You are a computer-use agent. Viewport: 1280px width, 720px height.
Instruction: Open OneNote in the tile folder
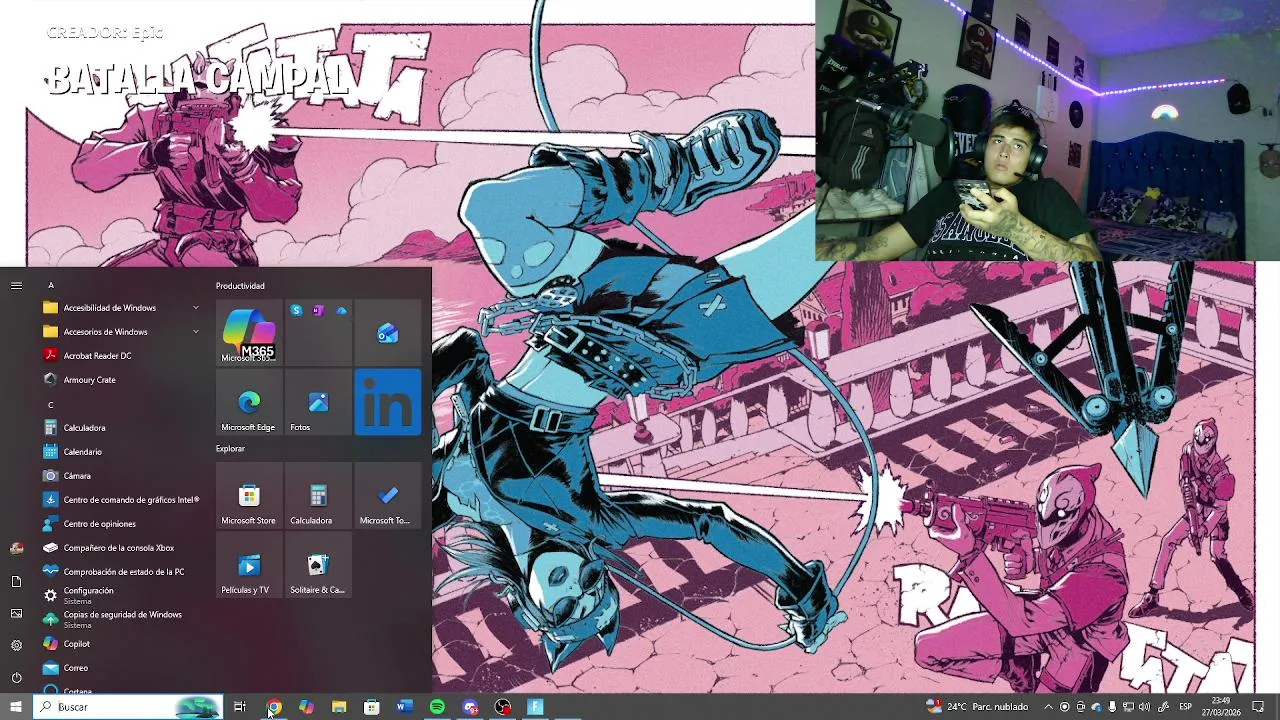(x=318, y=311)
